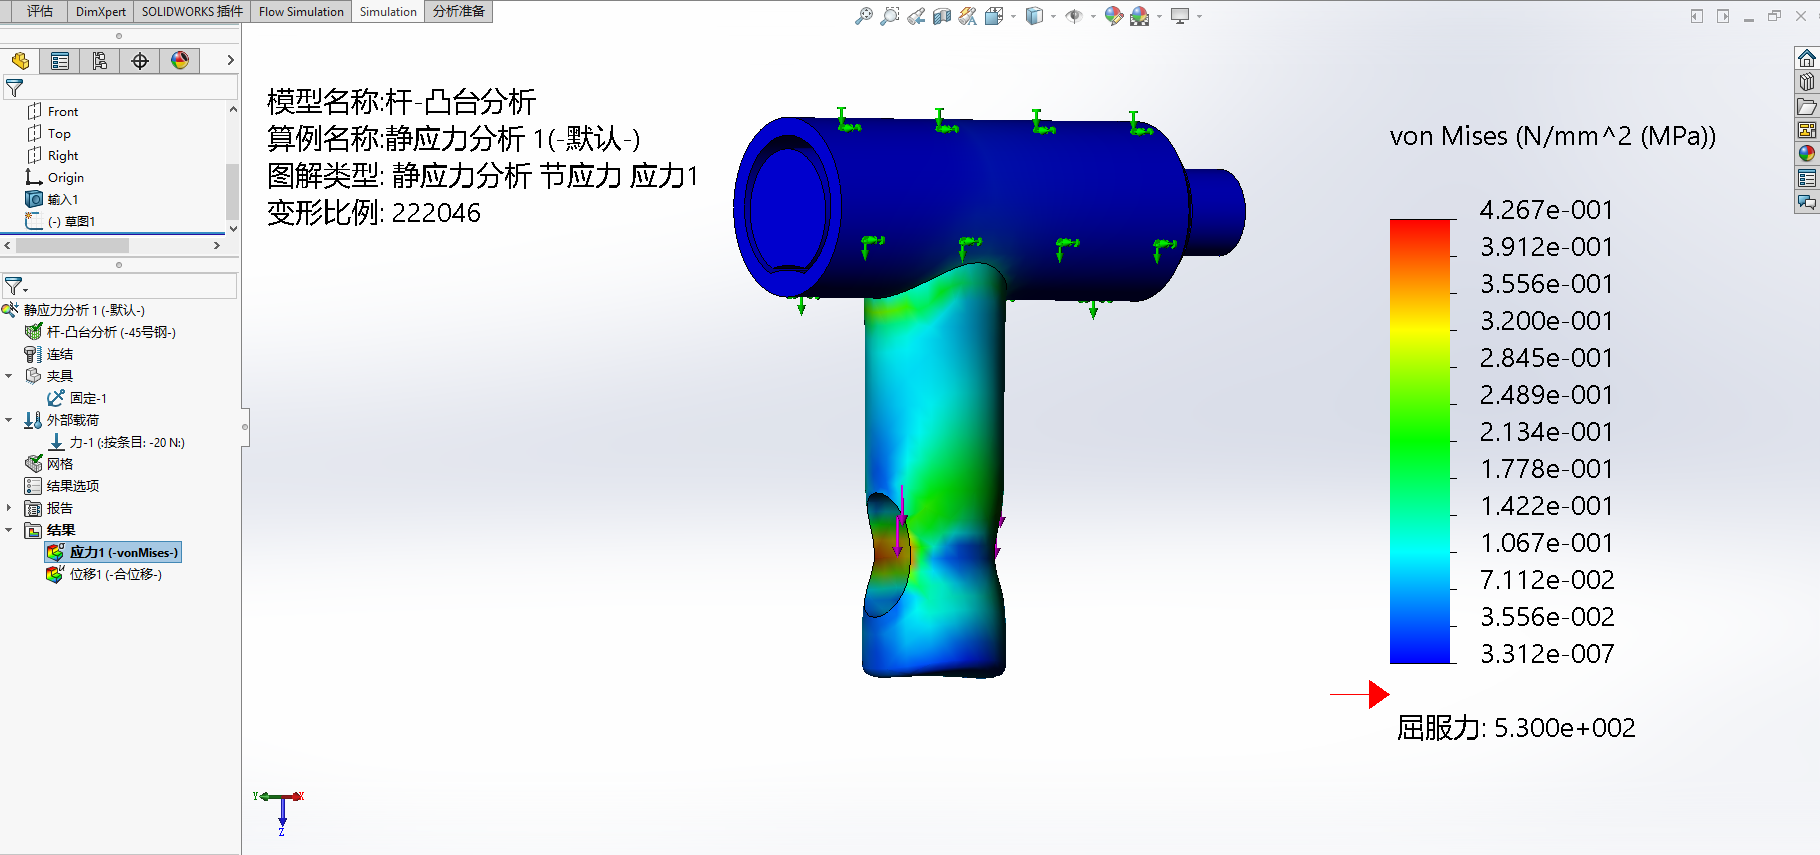Open the File Explorer folder icon

pyautogui.click(x=1807, y=106)
